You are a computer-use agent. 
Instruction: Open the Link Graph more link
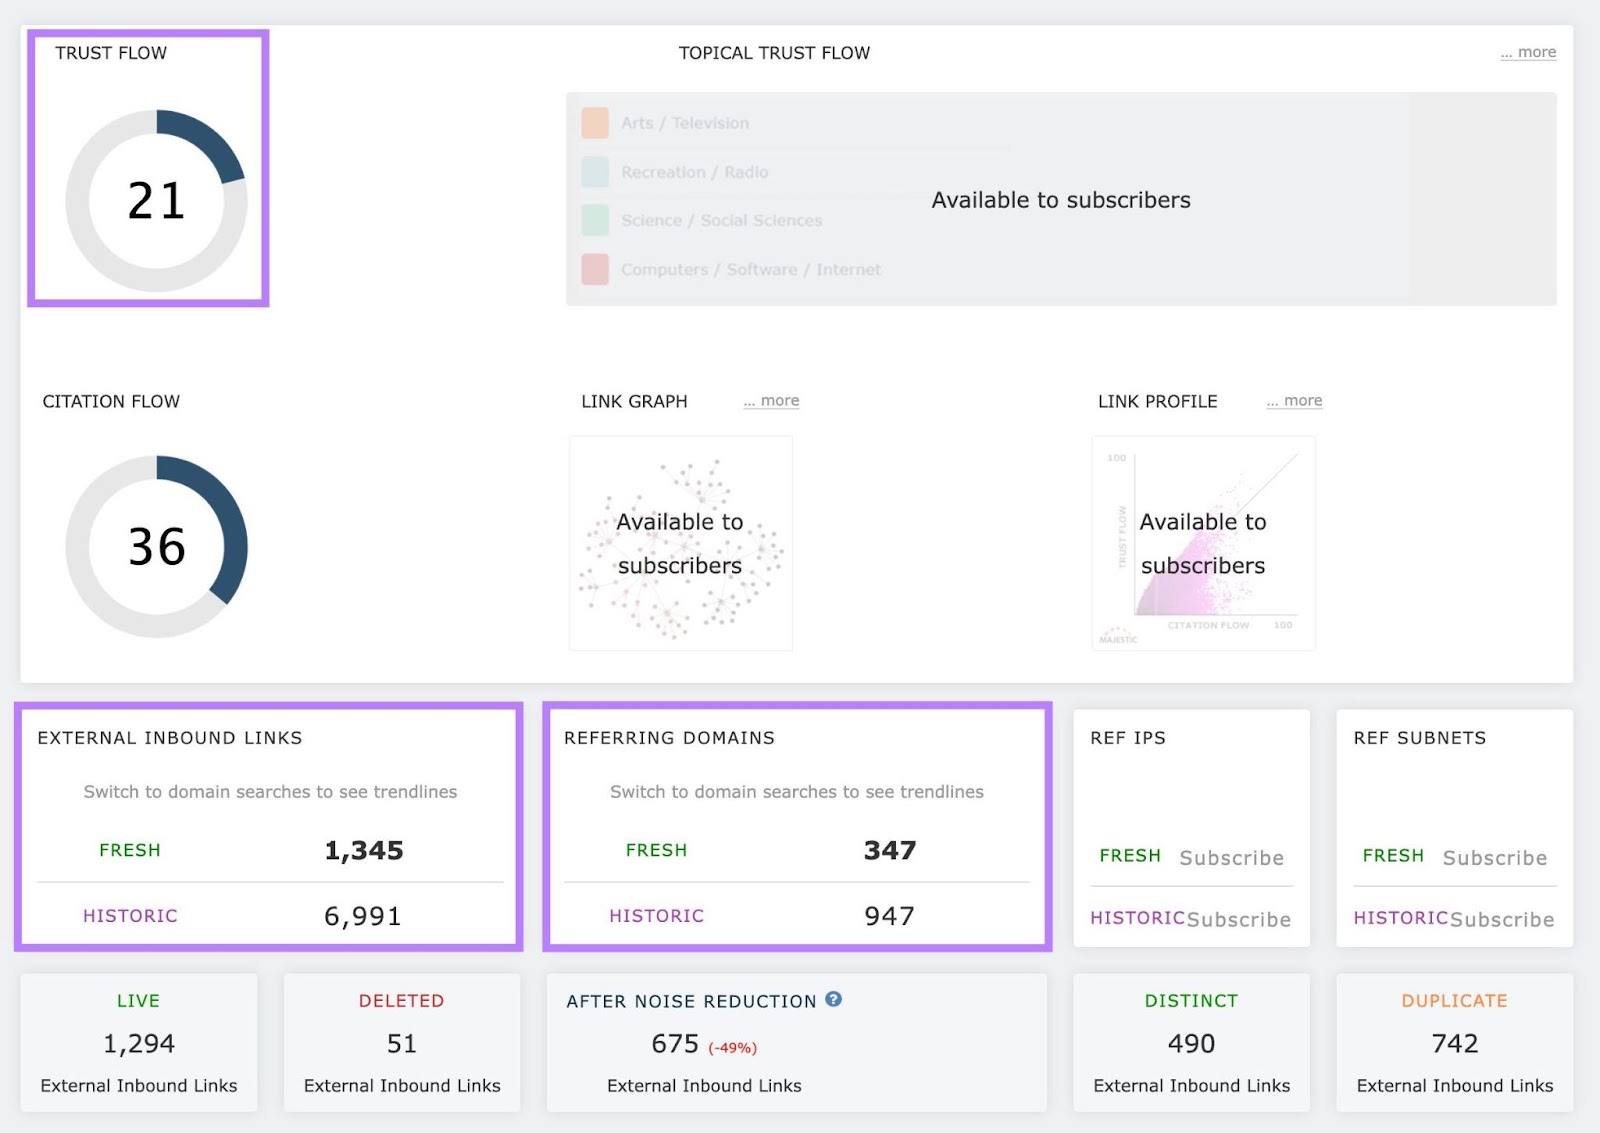point(771,400)
